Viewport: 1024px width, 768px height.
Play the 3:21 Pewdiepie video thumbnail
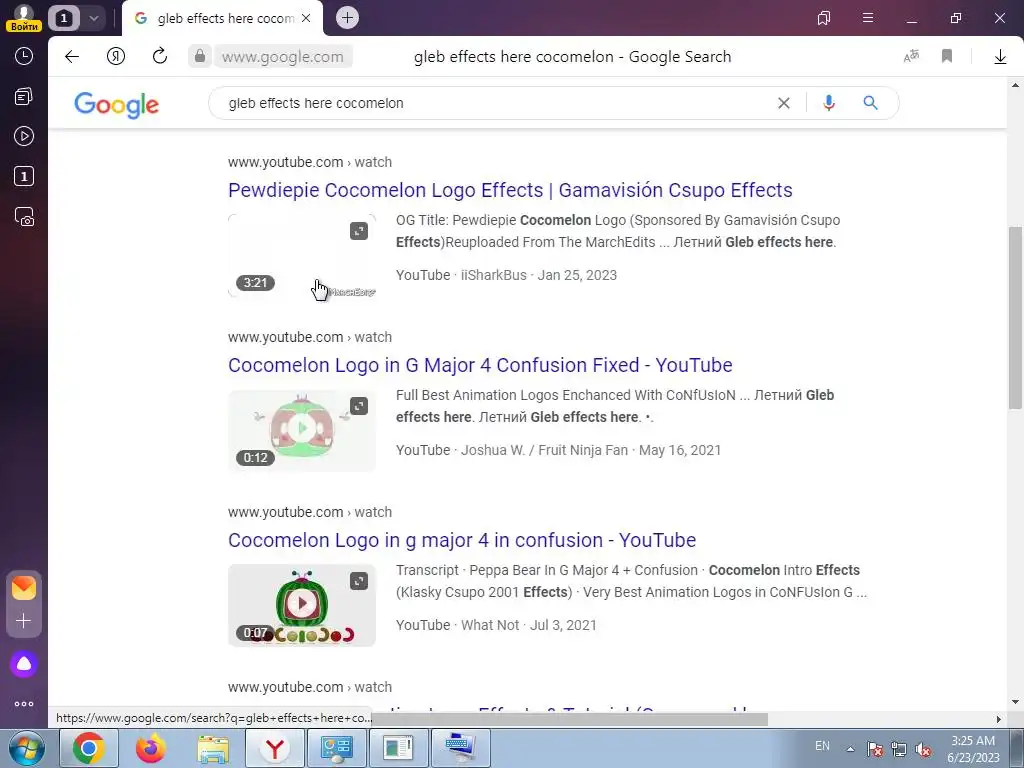(302, 255)
